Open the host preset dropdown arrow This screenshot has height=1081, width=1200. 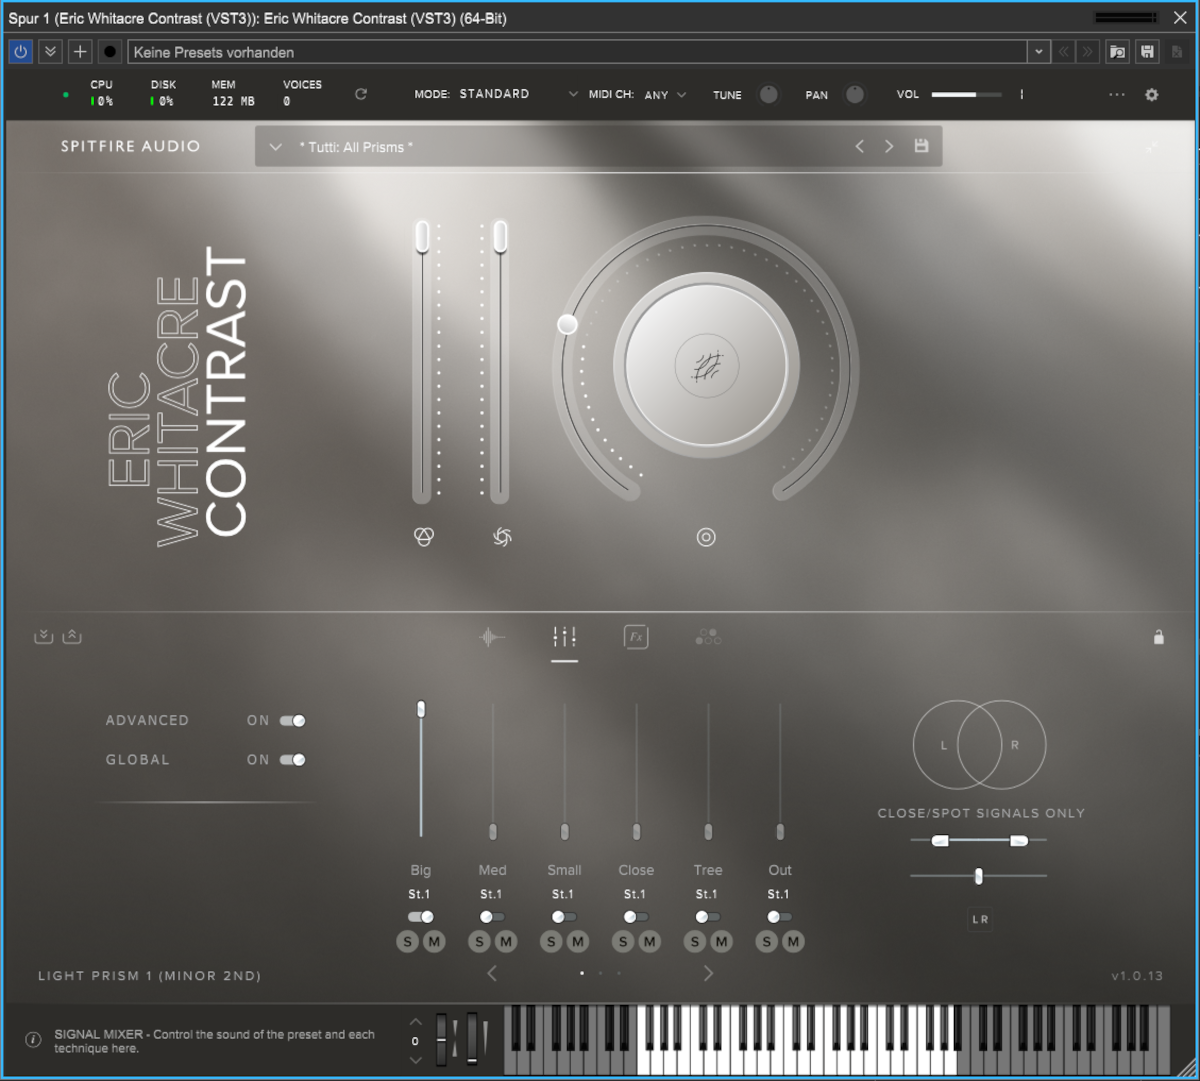tap(1039, 52)
